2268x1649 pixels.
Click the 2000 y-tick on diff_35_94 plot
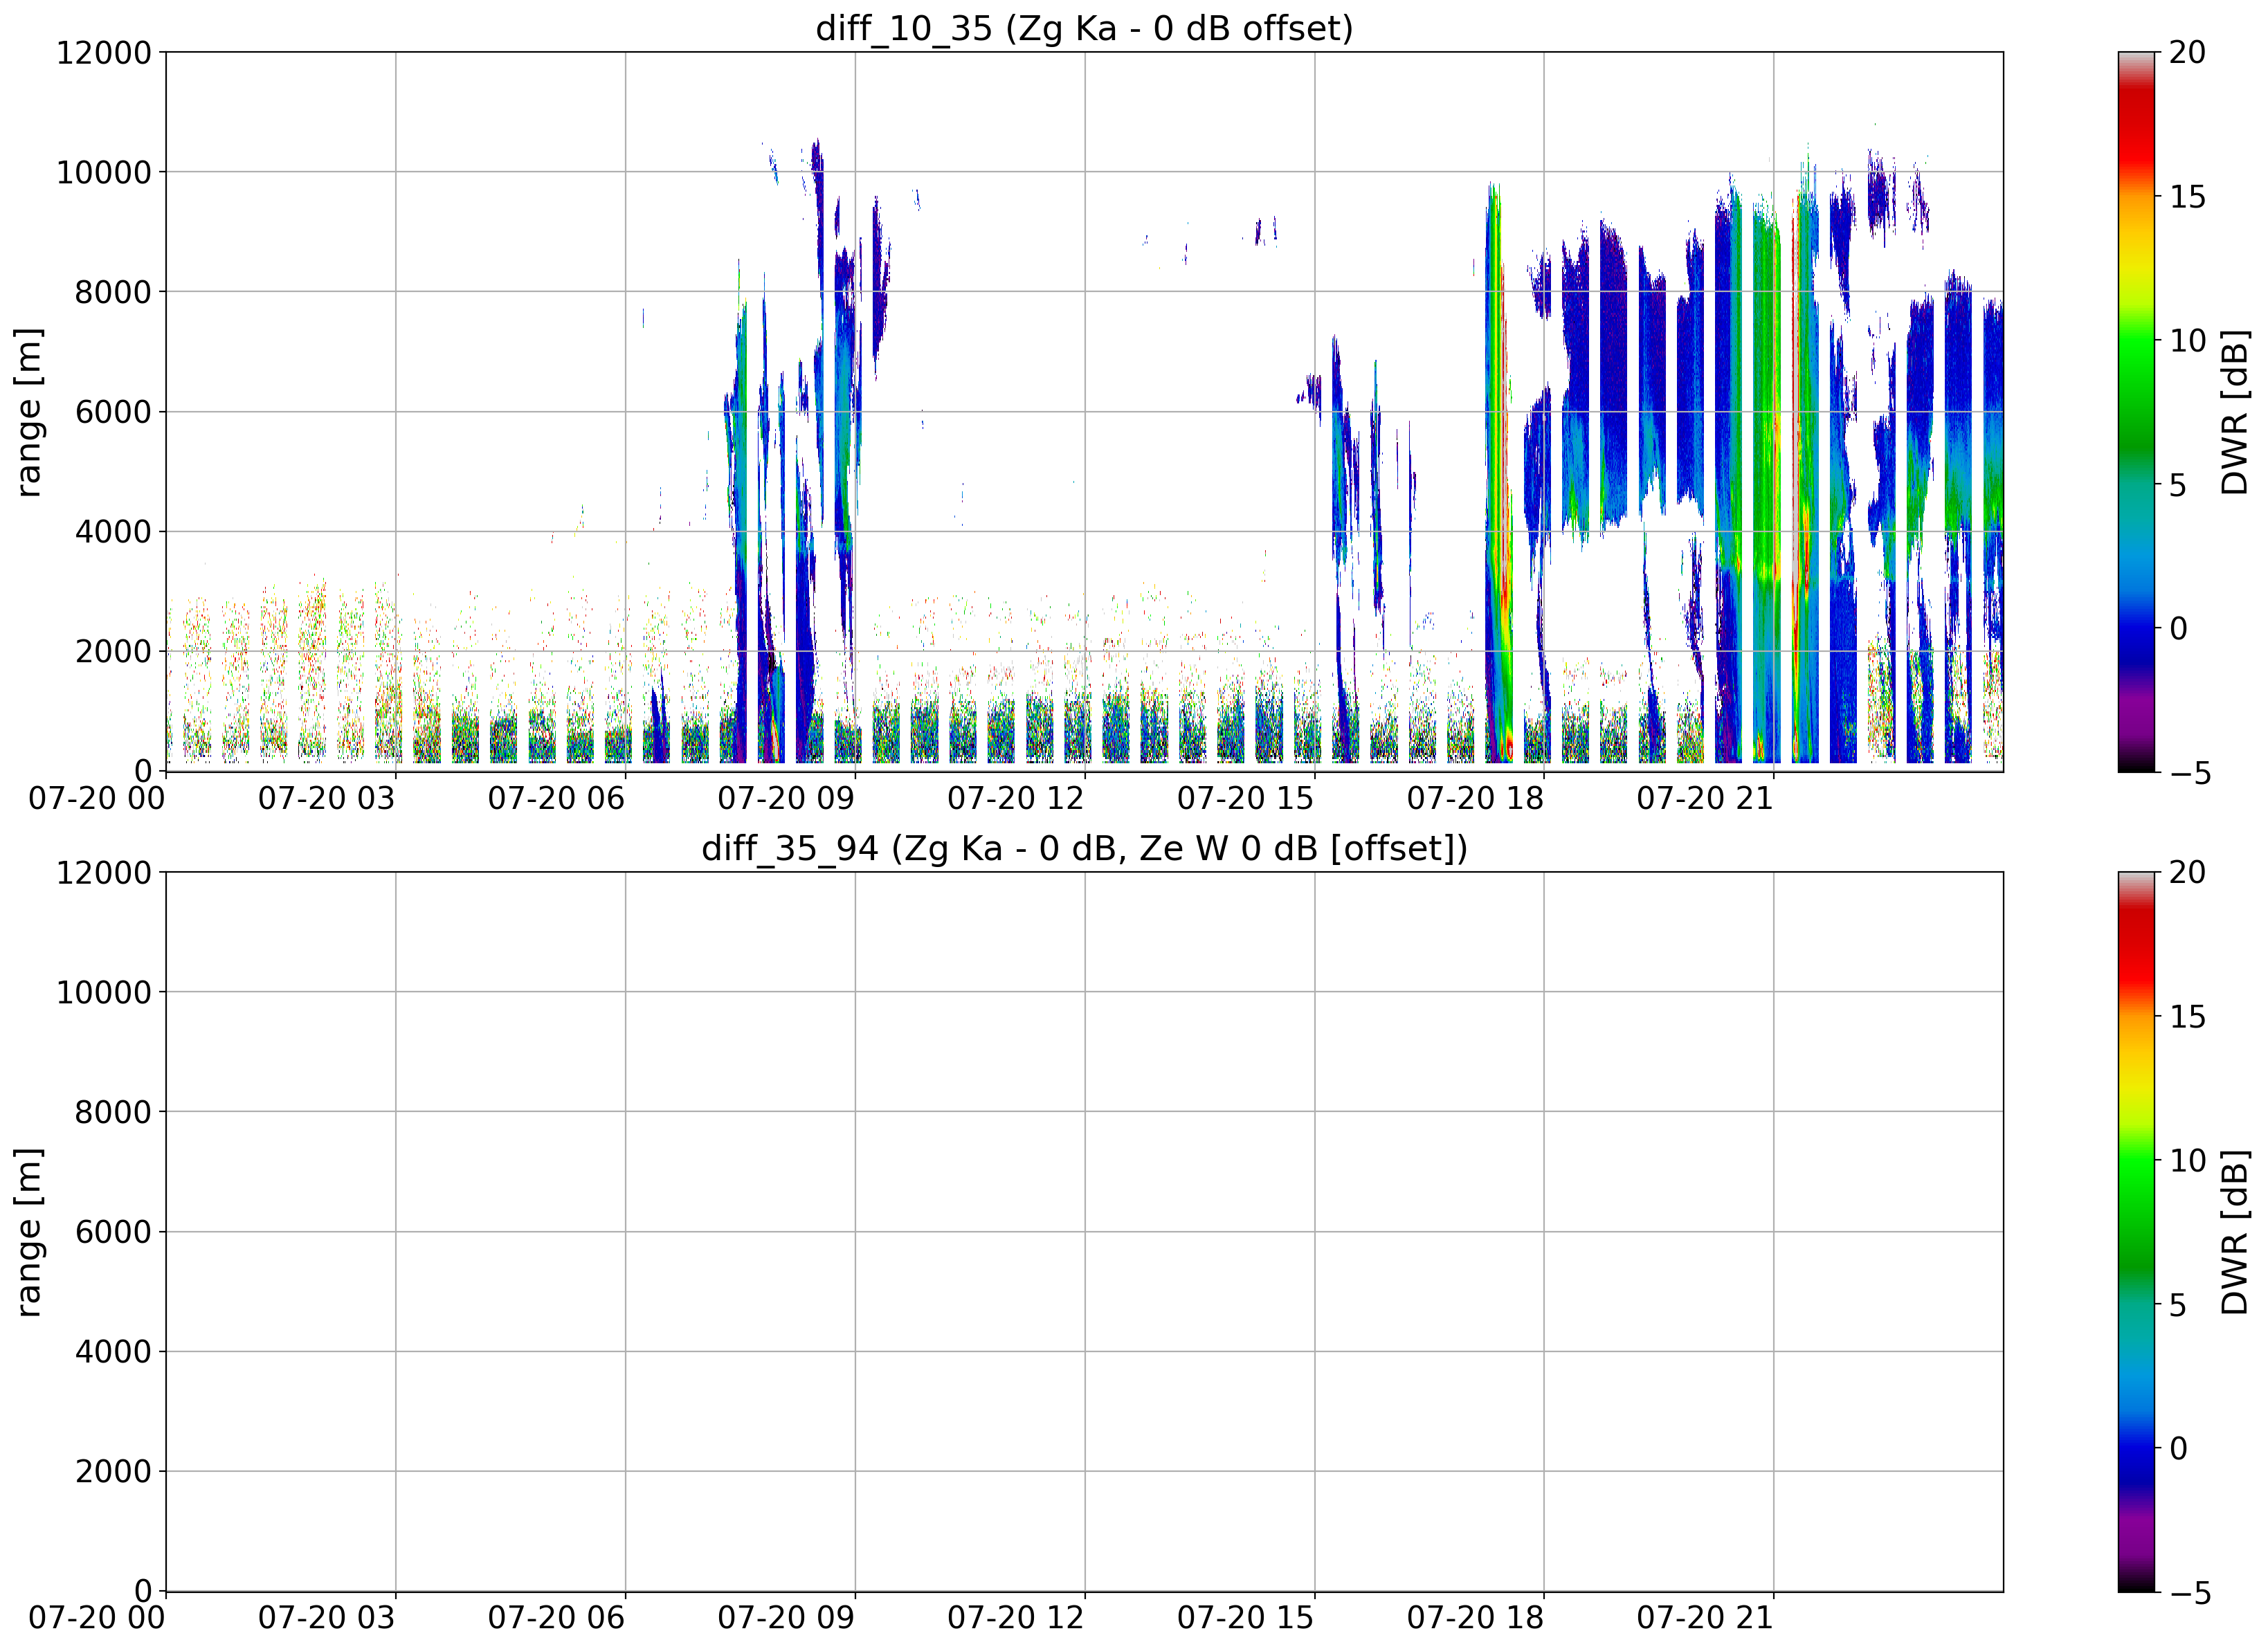pyautogui.click(x=113, y=1471)
